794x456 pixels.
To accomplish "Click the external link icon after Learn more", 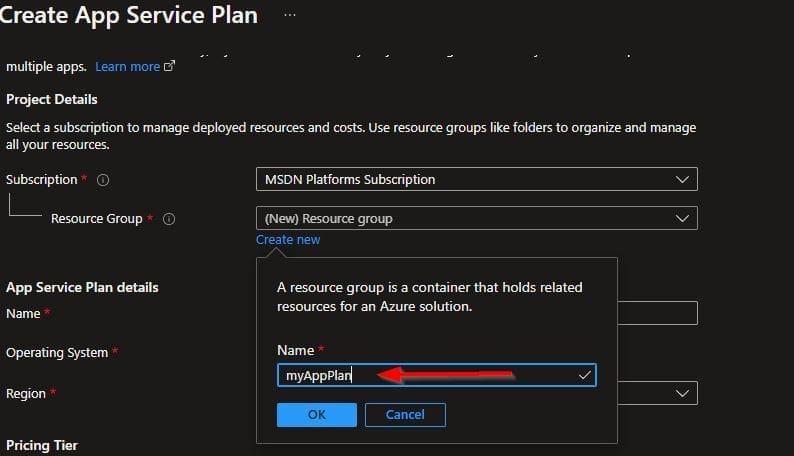I will [169, 67].
